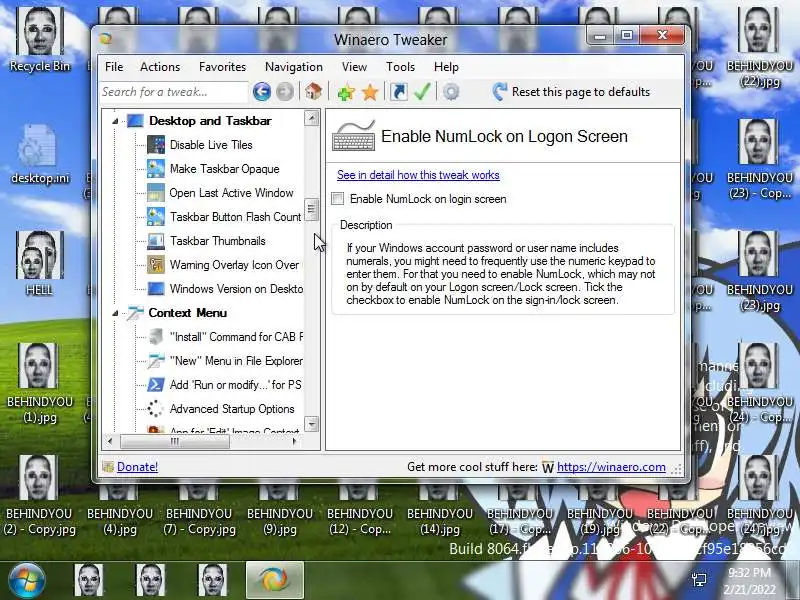
Task: Open the Winaero Tweaker taskbar button
Action: [x=275, y=581]
